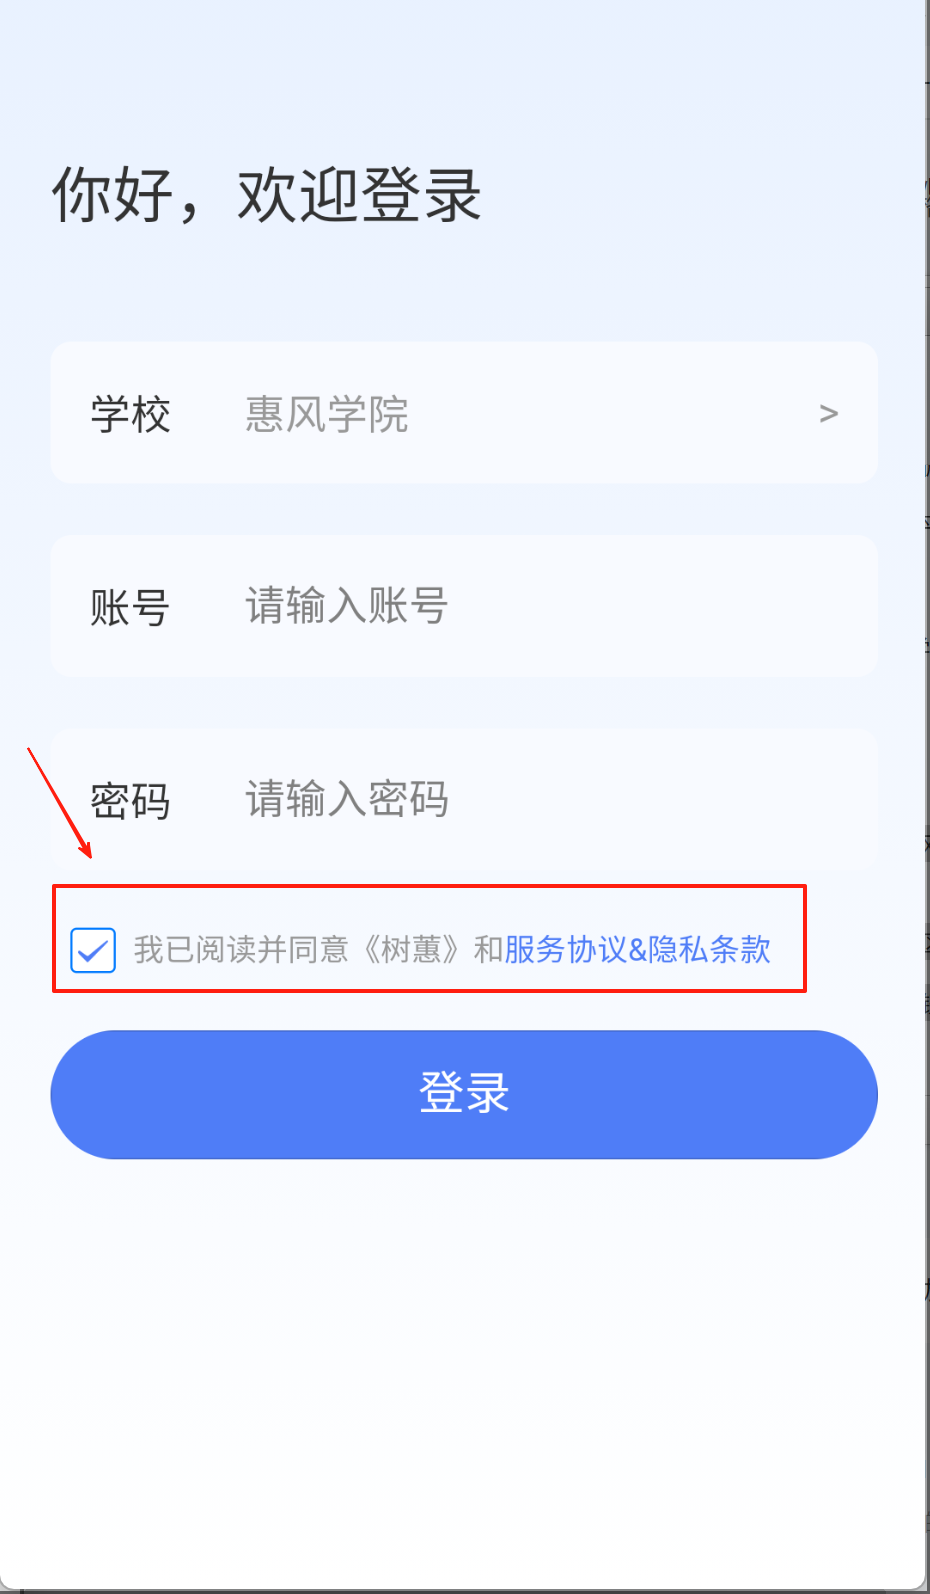The width and height of the screenshot is (930, 1594).
Task: Click the word 隐私条款 in link
Action: [x=710, y=949]
